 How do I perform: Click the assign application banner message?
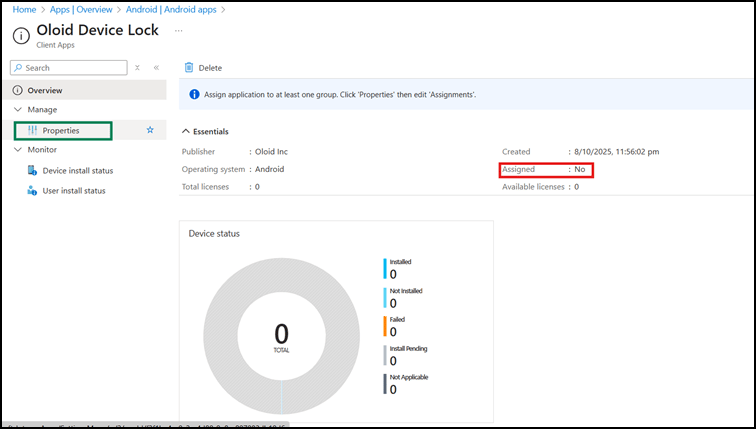point(340,94)
